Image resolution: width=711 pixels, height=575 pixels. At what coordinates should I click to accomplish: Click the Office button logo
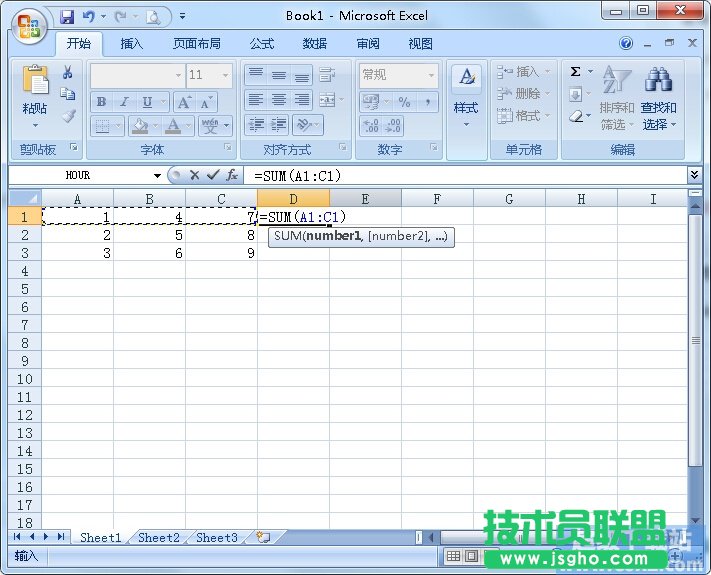point(28,25)
